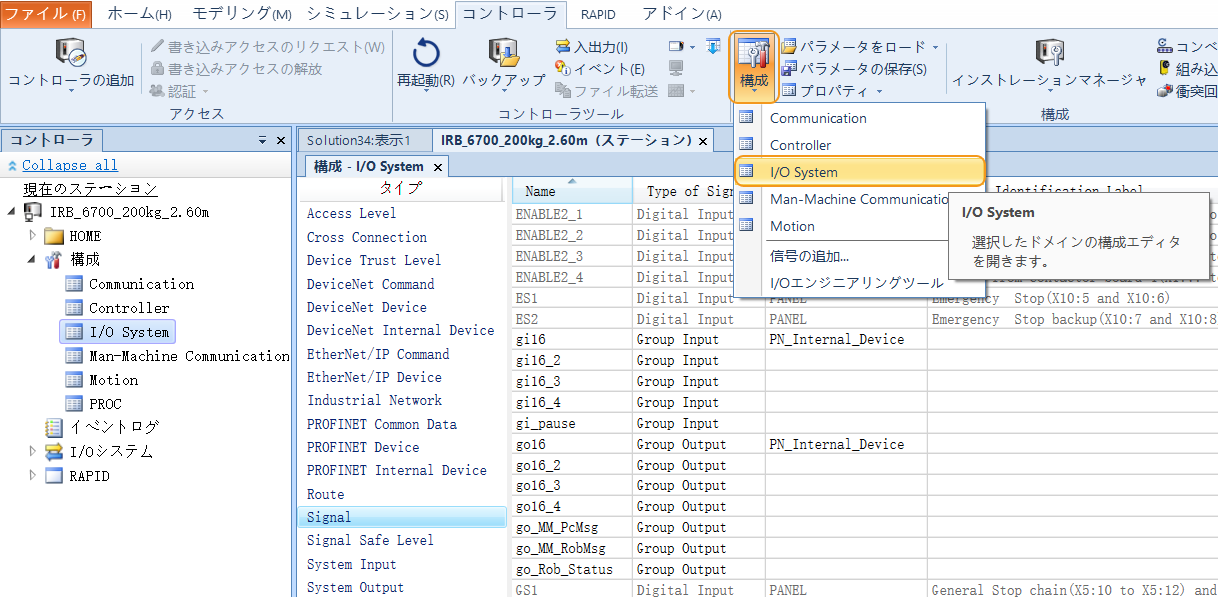1218x597 pixels.
Task: Open the イベント events icon
Action: (563, 69)
